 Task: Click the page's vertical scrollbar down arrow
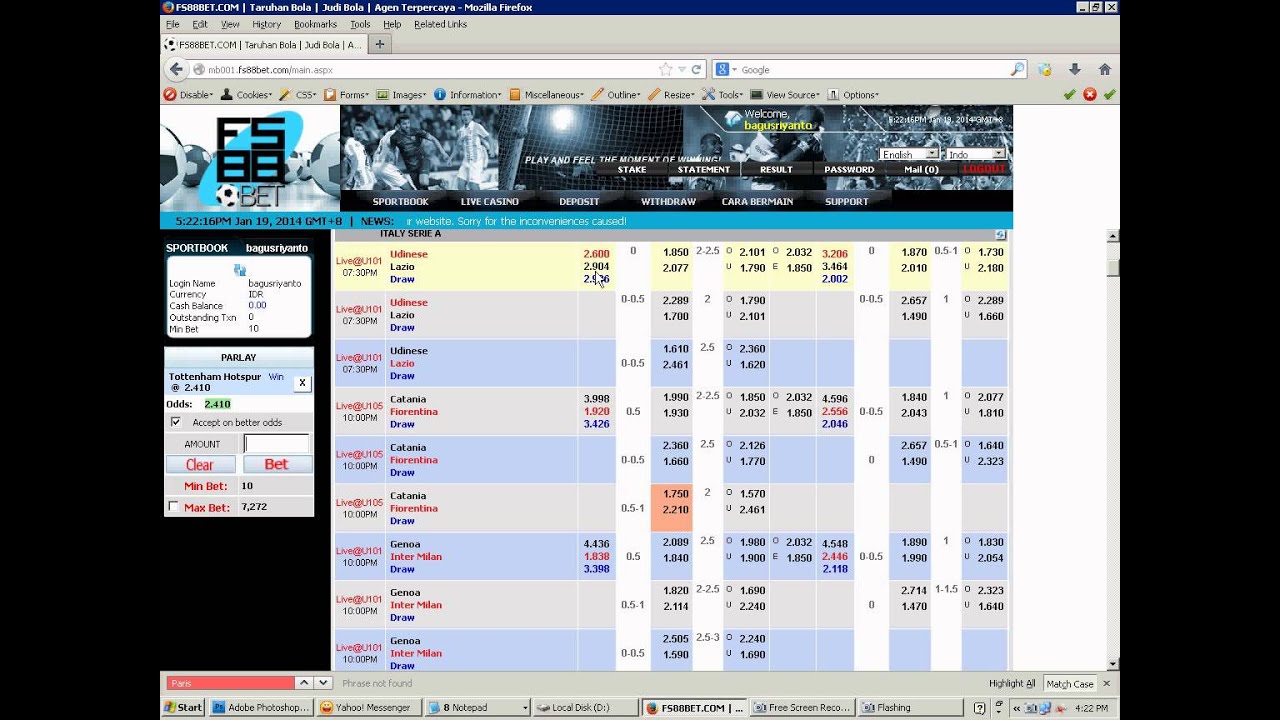1113,663
